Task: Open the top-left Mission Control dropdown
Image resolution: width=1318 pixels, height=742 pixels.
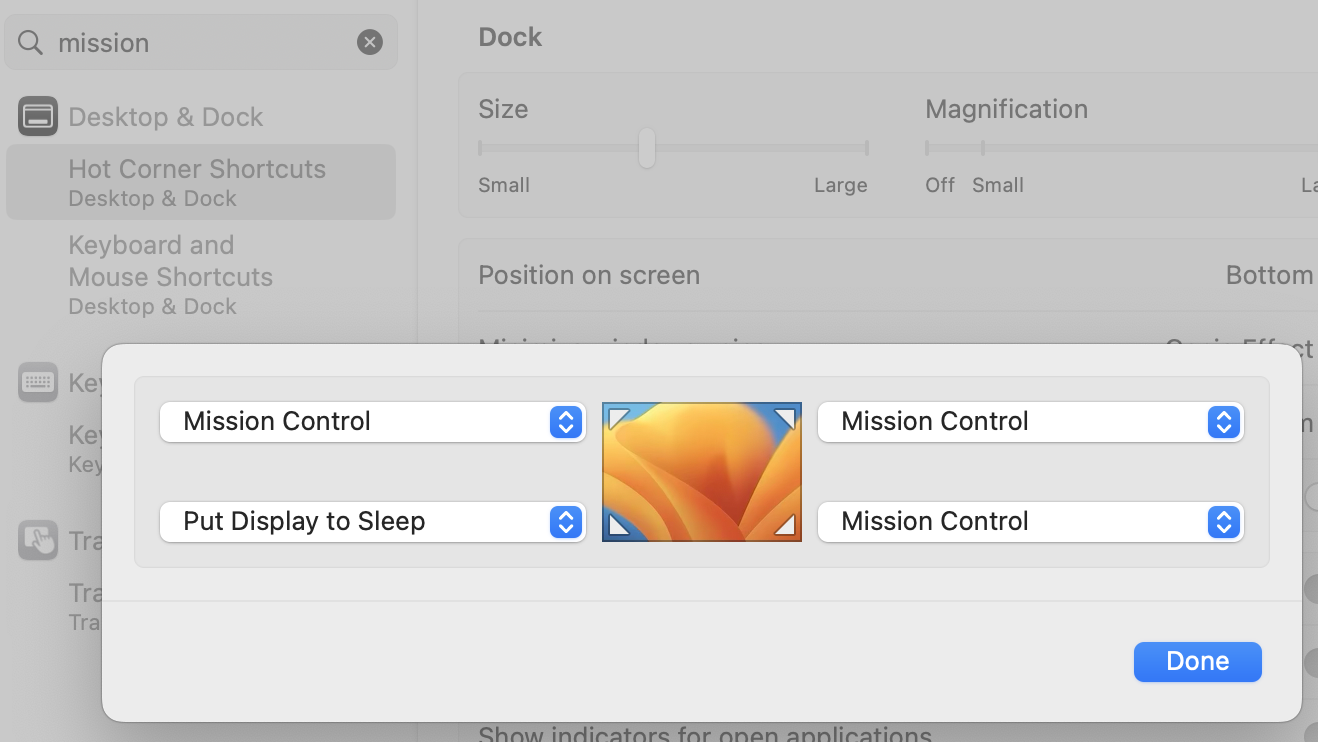Action: point(372,422)
